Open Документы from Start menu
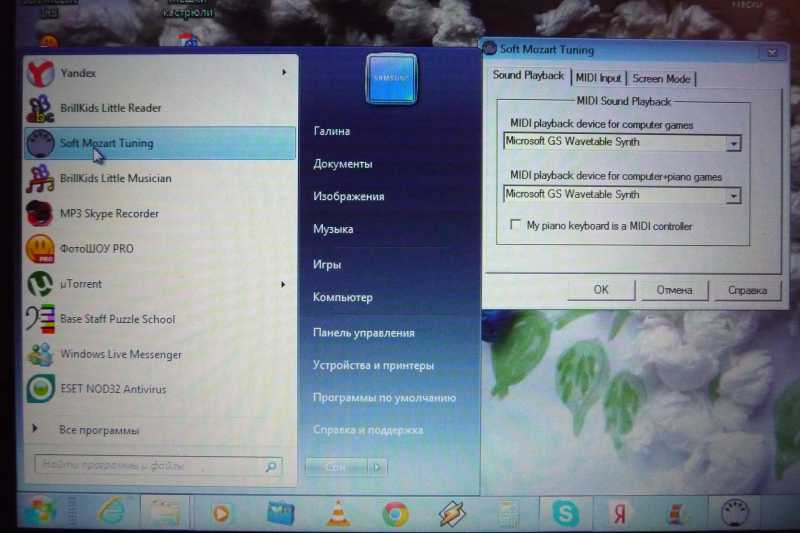This screenshot has height=533, width=800. (x=342, y=164)
